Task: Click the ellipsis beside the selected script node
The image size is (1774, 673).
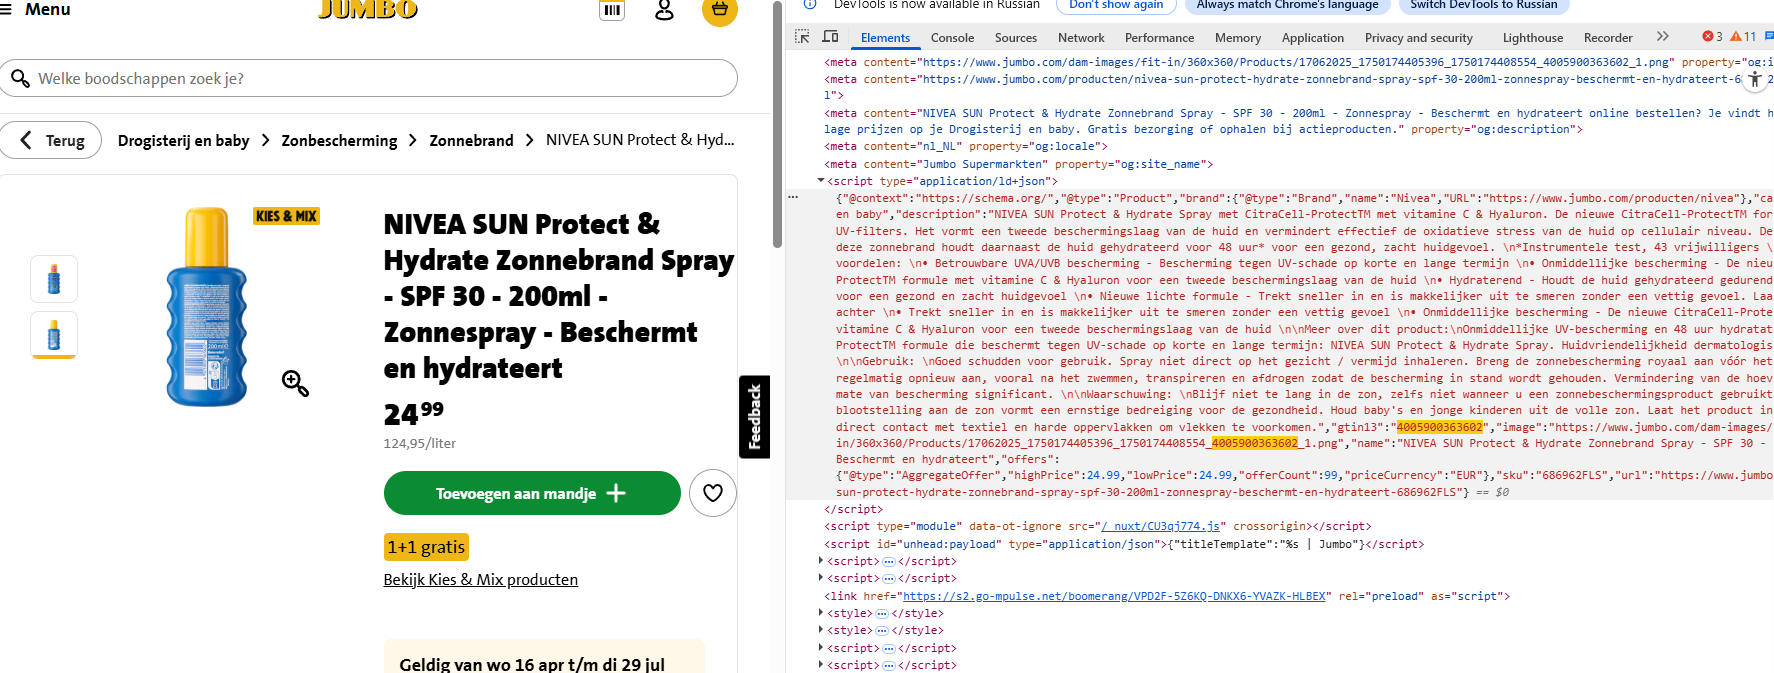Action: tap(793, 197)
